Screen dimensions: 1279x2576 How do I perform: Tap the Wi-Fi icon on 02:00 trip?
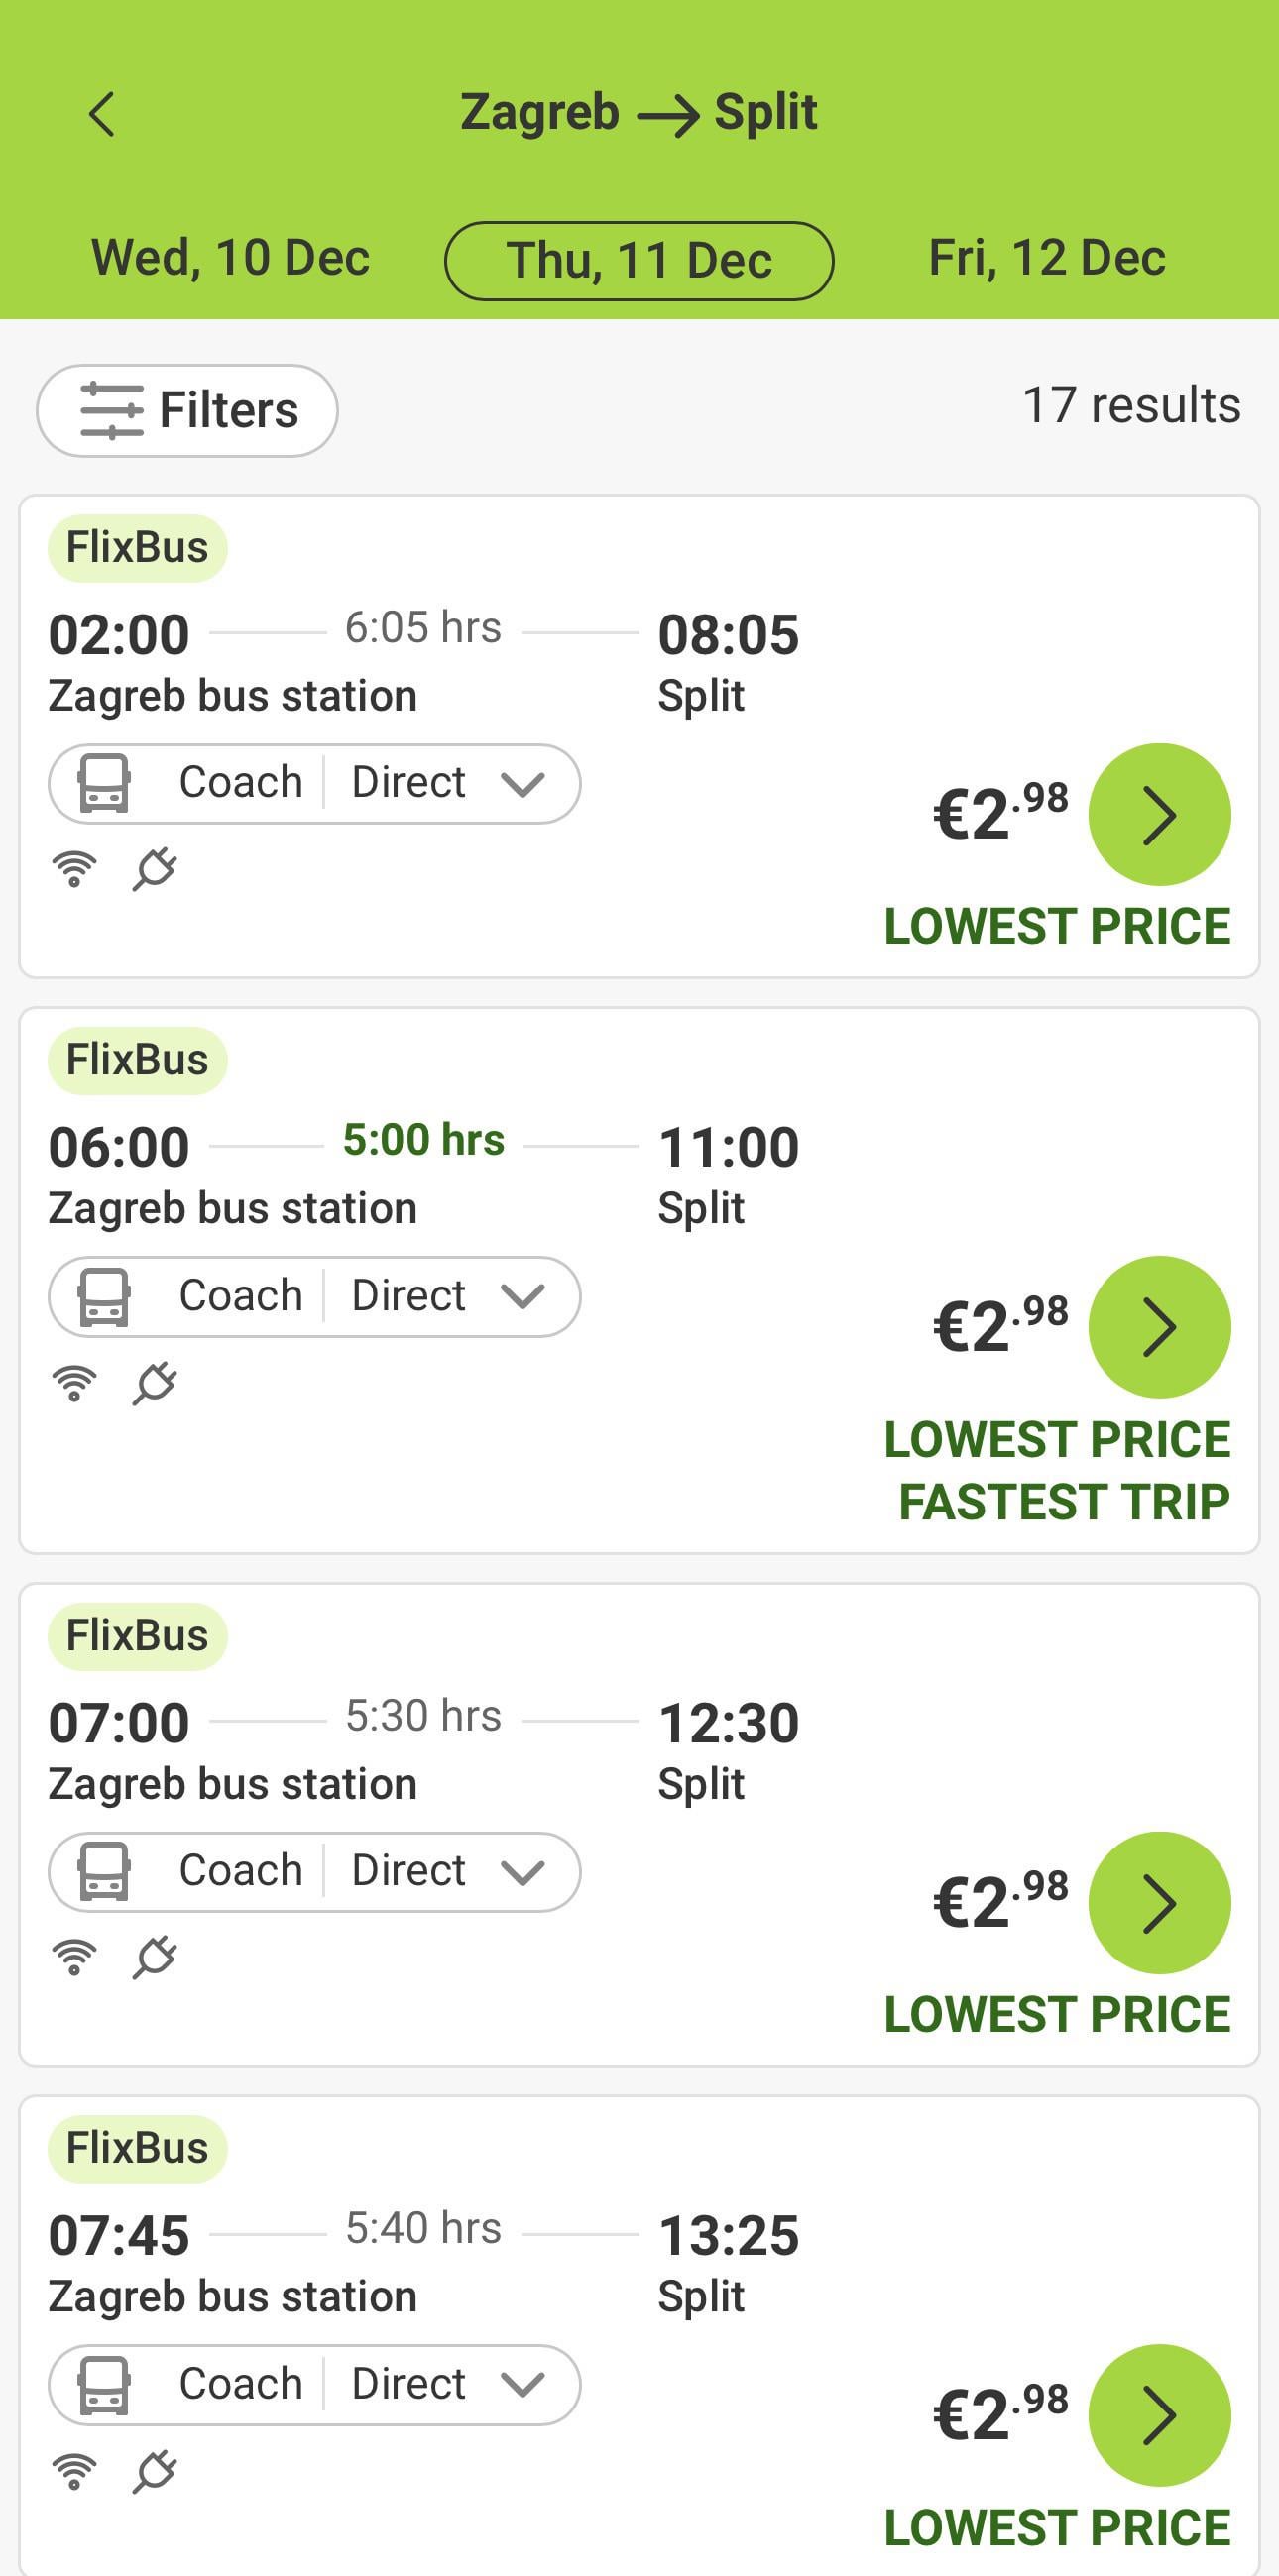coord(74,868)
